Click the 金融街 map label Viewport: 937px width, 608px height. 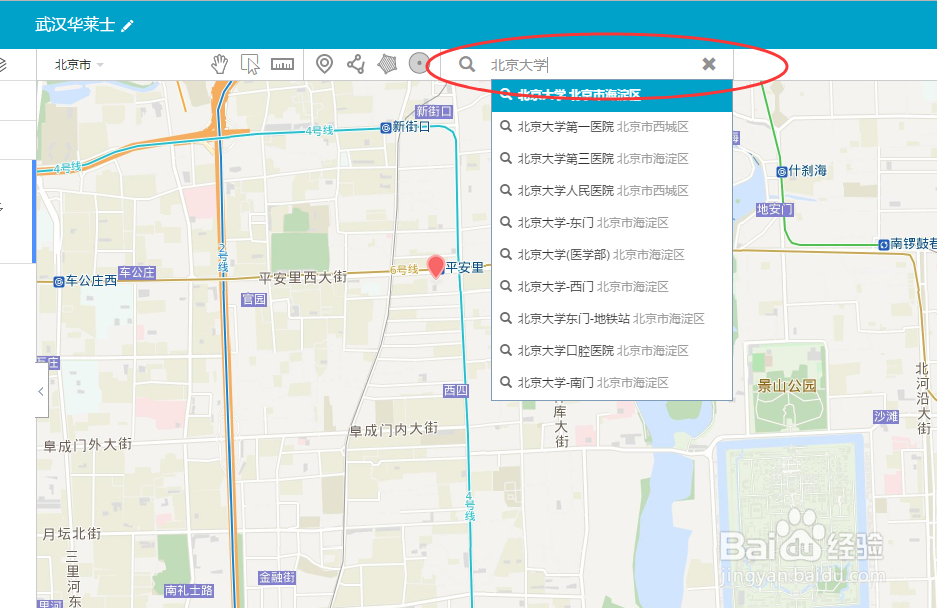277,578
